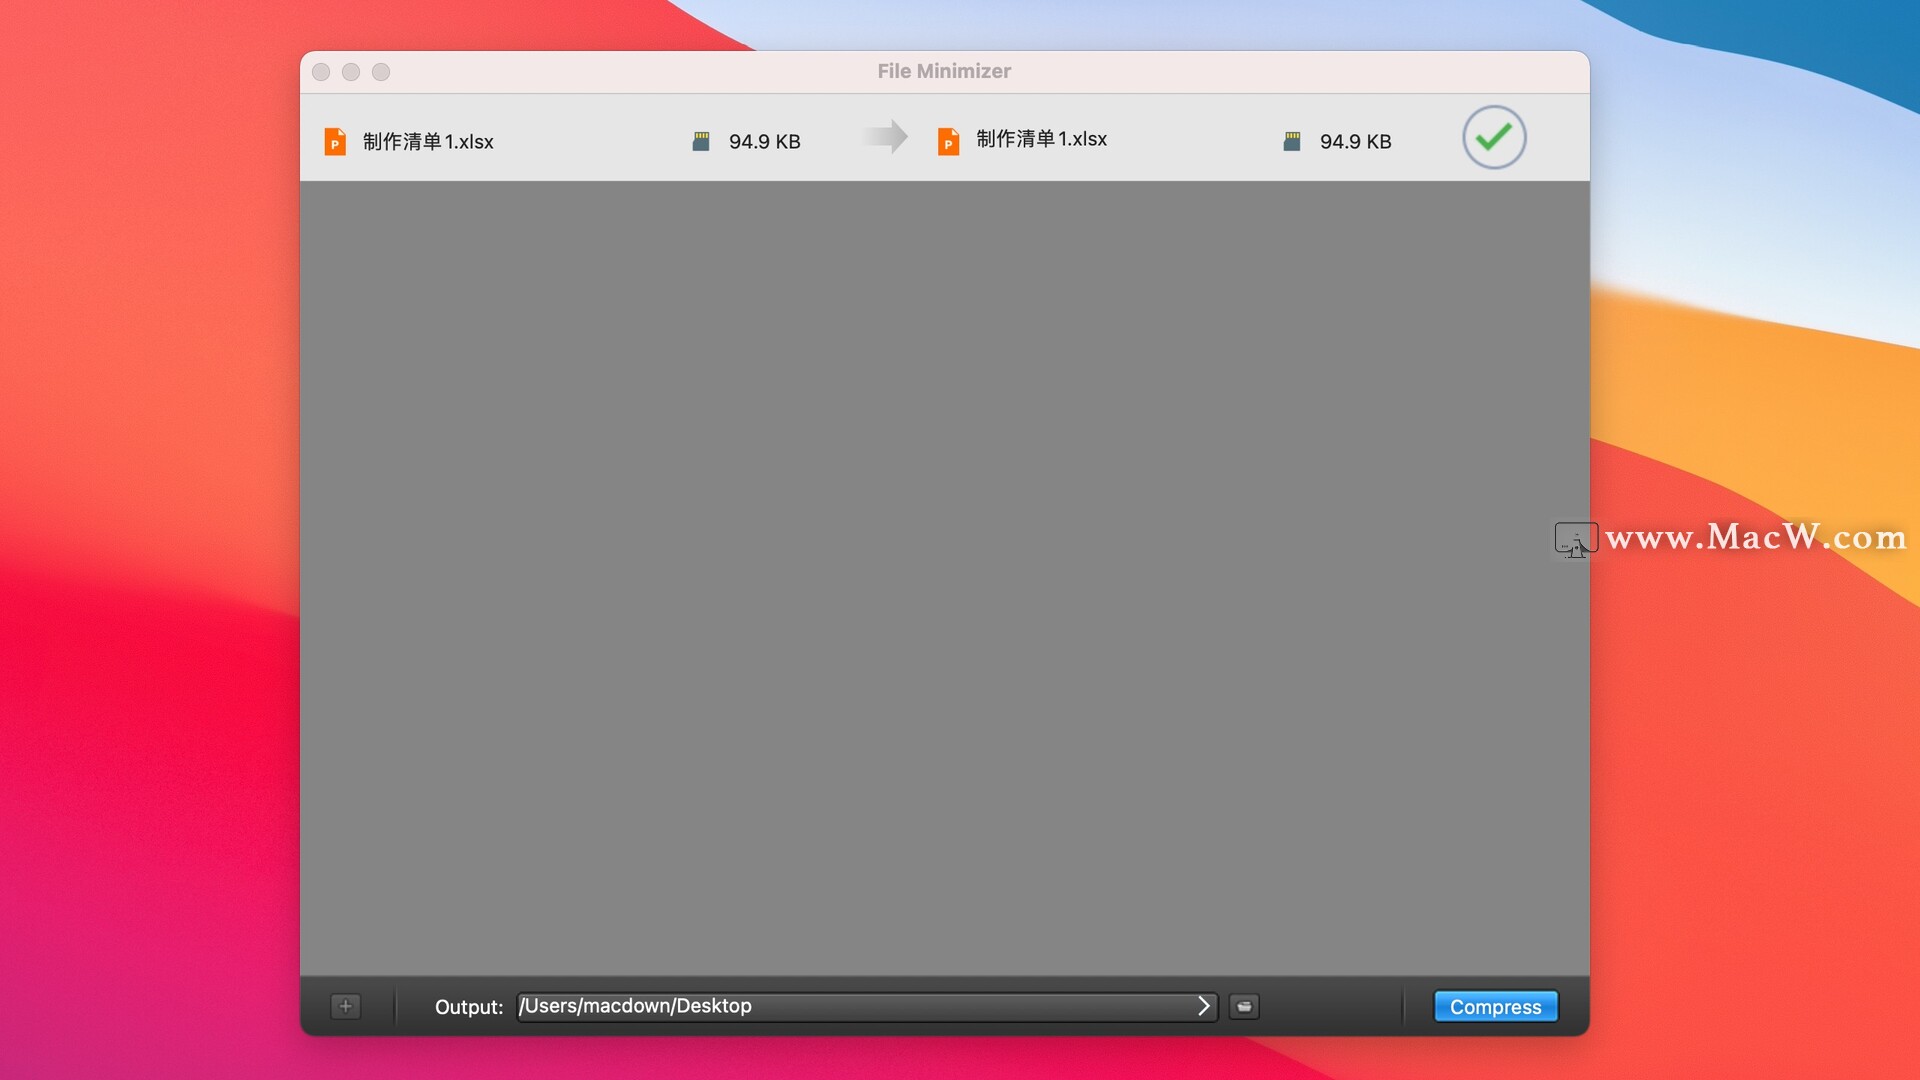This screenshot has width=1920, height=1080.
Task: Click the File Minimizer window title
Action: pyautogui.click(x=944, y=71)
